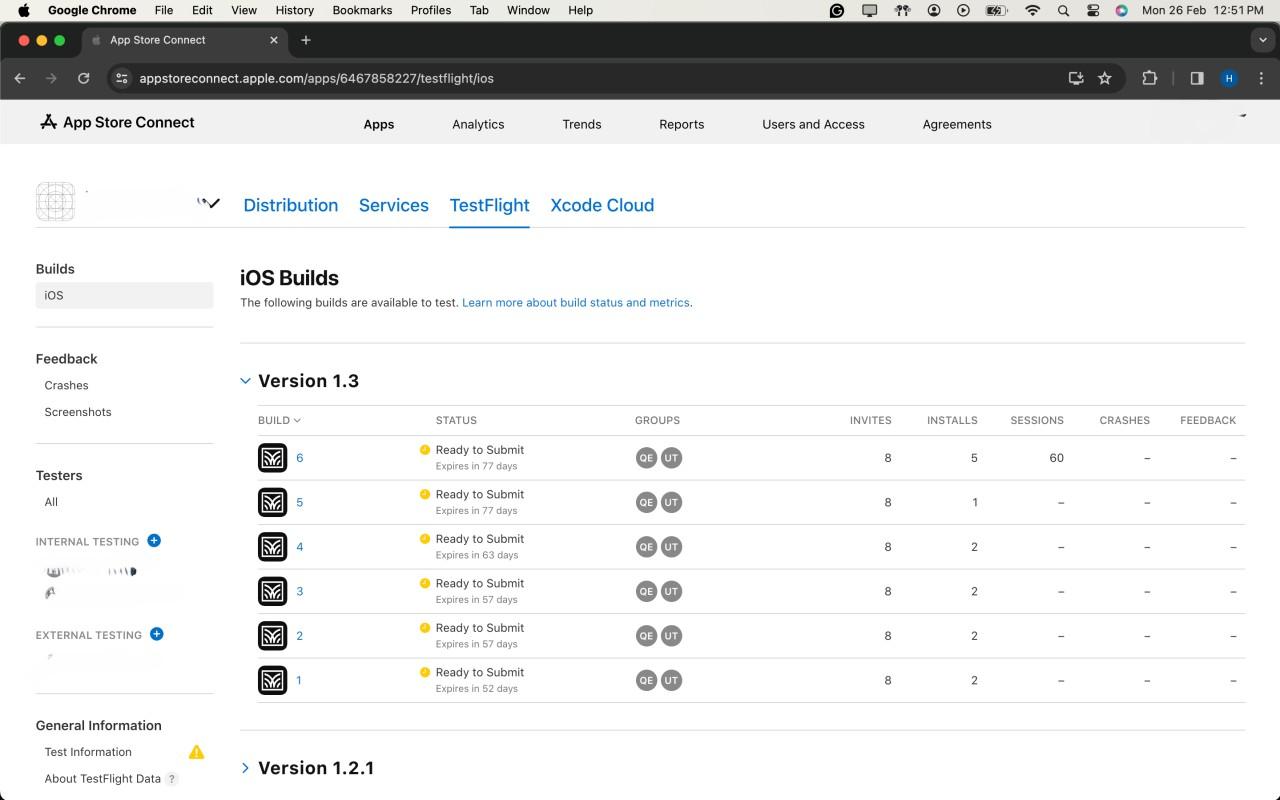Collapse the Version 1.3 section

pos(246,381)
